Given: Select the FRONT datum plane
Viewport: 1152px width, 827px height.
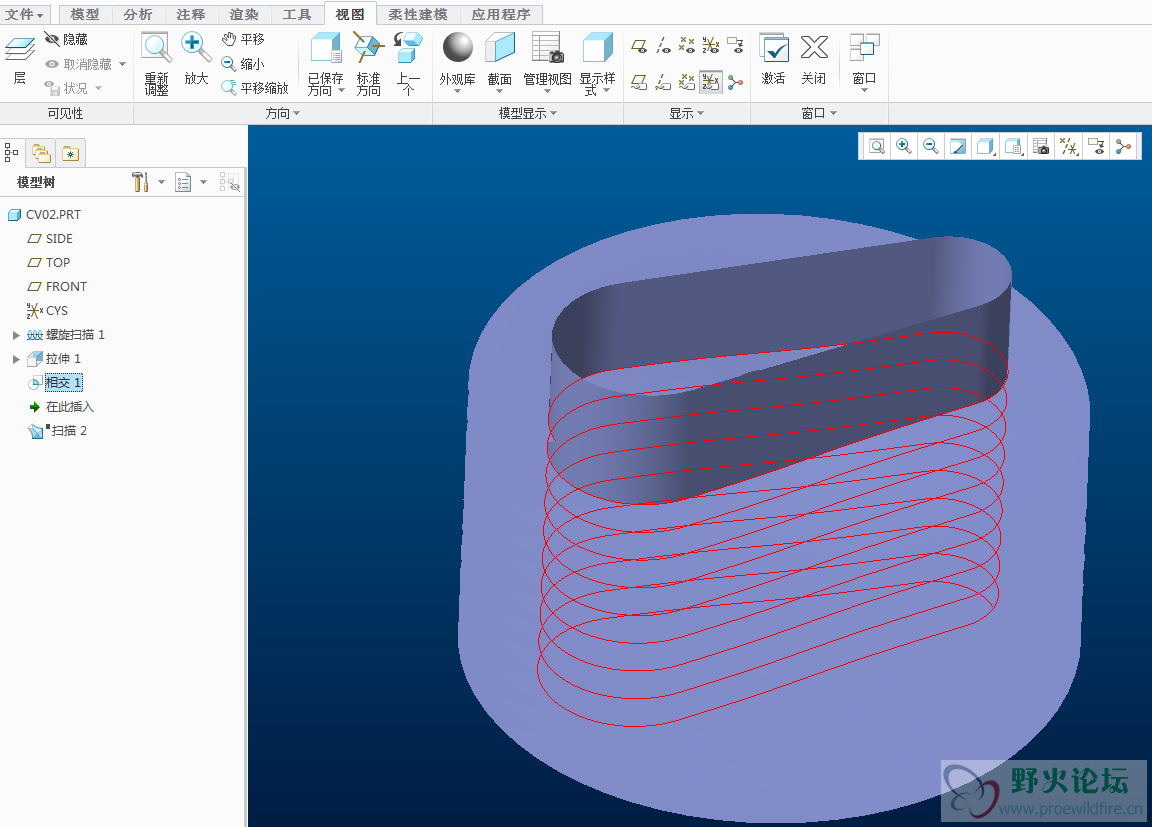Looking at the screenshot, I should tap(57, 286).
